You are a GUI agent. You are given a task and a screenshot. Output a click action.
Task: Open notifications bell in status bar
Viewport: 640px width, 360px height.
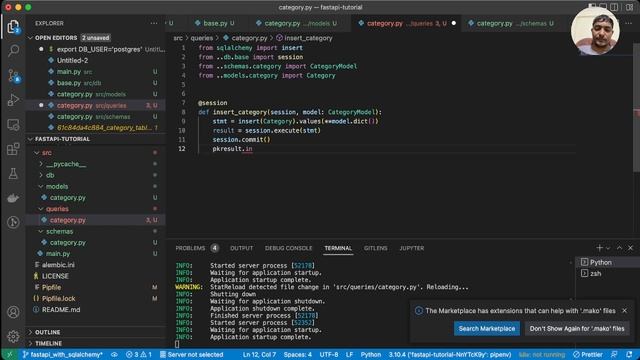[629, 354]
